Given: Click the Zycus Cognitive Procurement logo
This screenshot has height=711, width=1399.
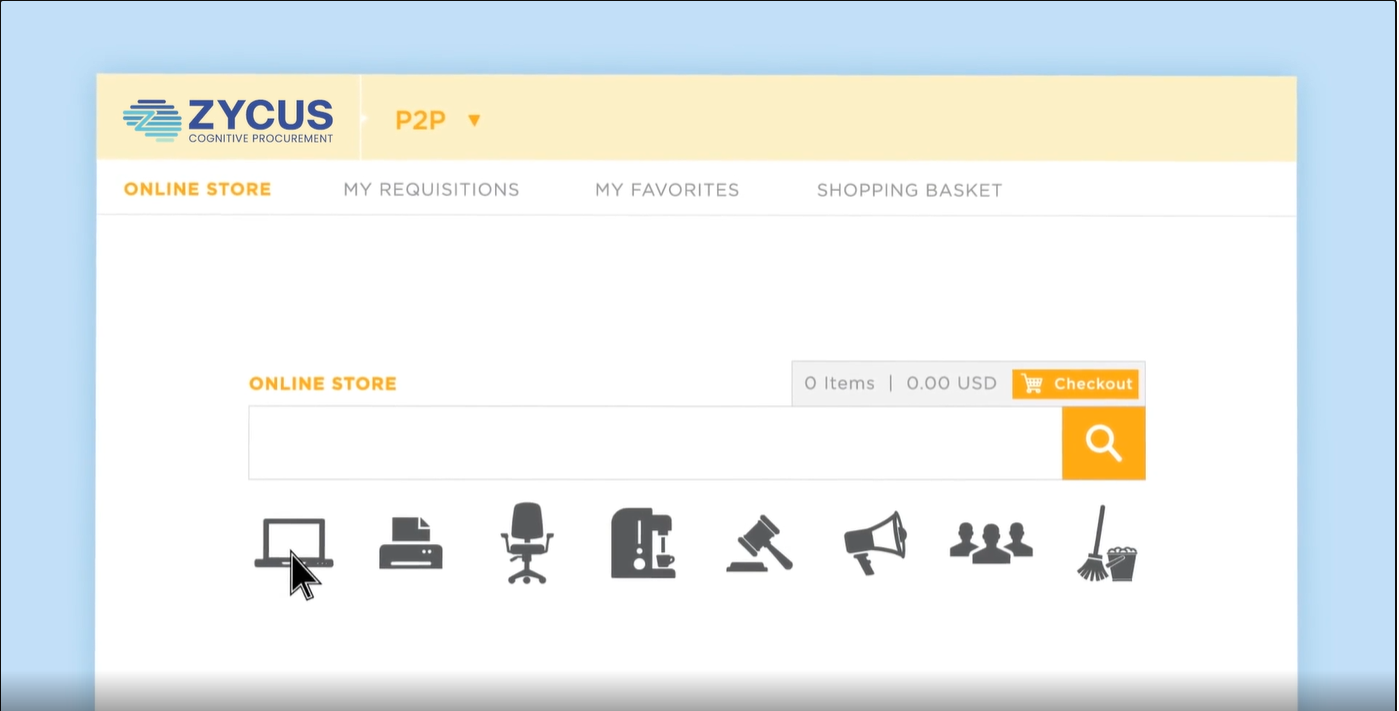Looking at the screenshot, I should (x=228, y=117).
